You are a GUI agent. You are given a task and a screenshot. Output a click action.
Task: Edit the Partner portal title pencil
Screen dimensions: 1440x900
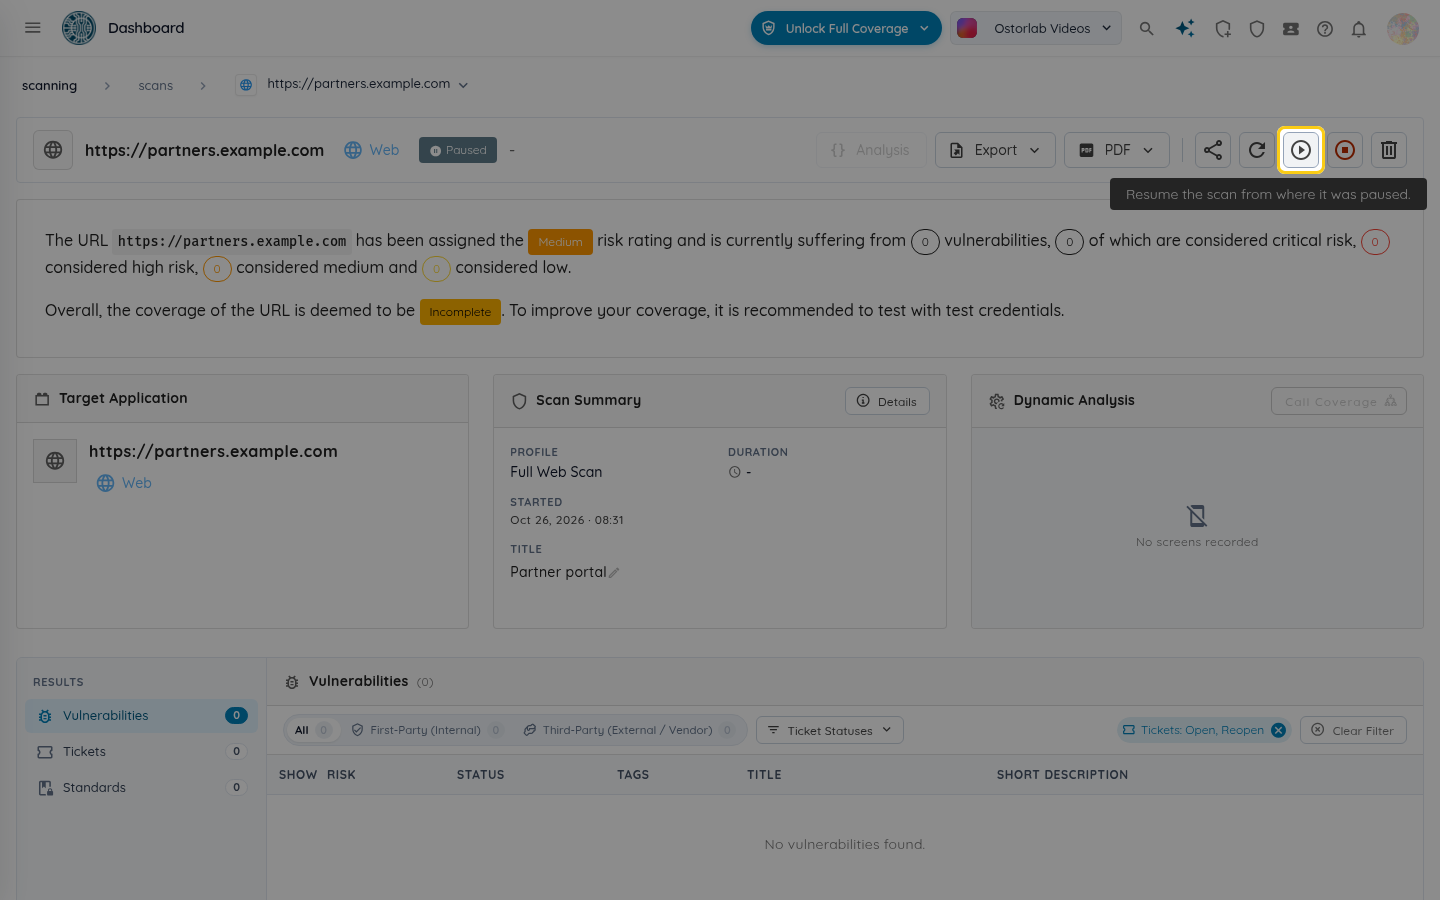coord(614,573)
